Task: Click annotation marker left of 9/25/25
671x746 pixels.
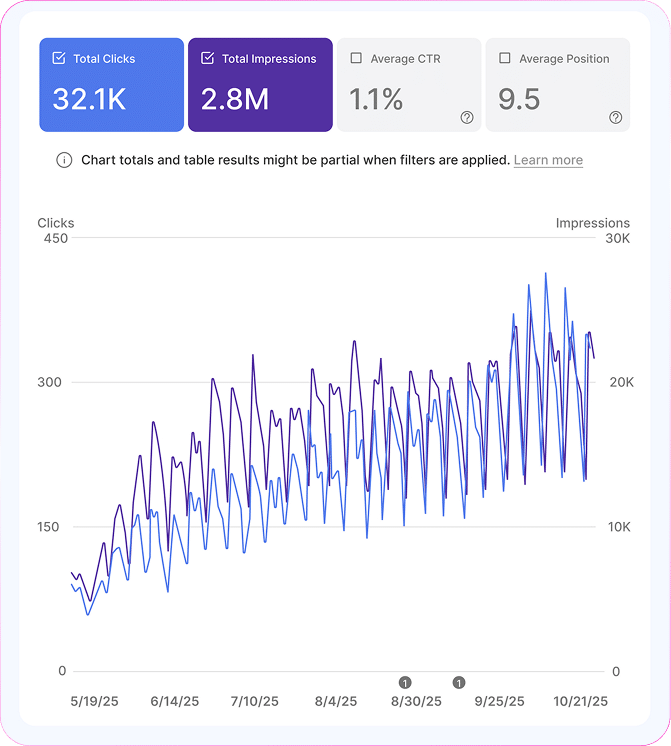Action: click(459, 682)
